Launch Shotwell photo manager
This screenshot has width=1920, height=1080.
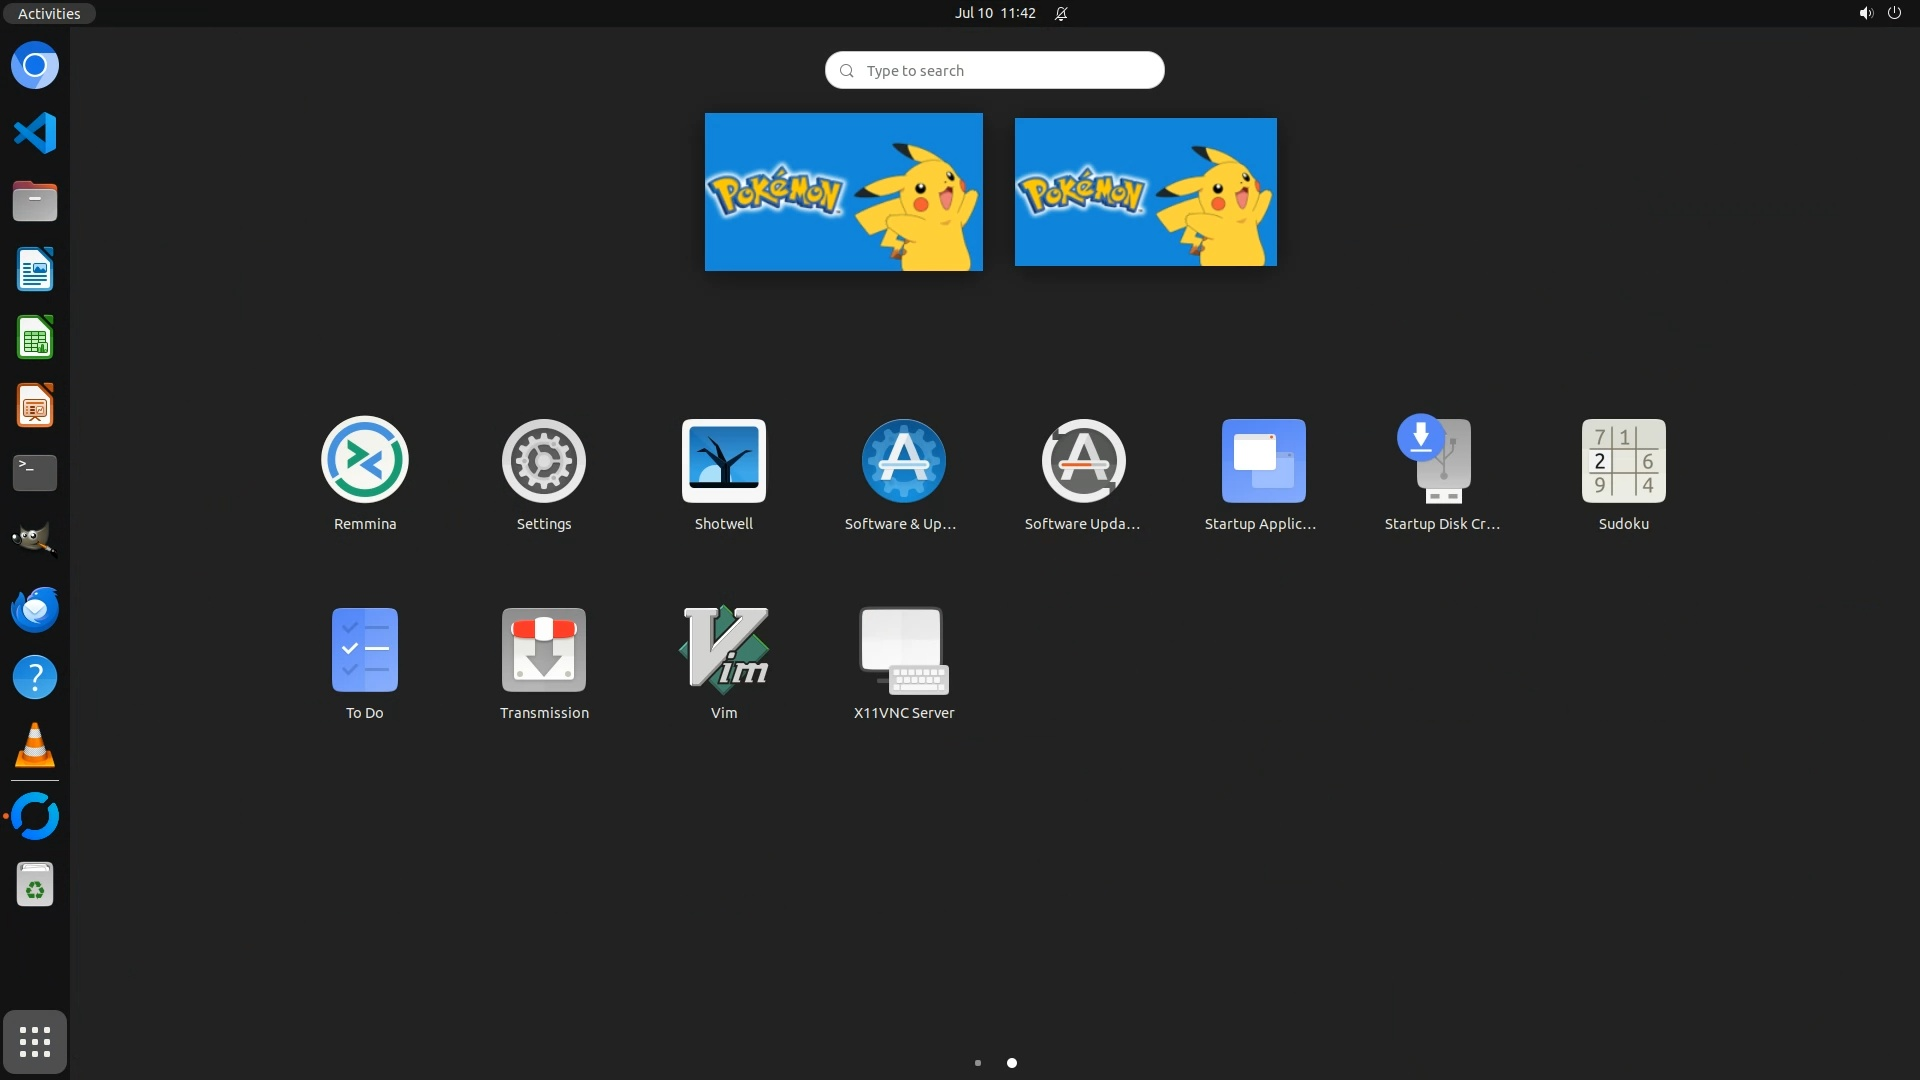click(723, 461)
